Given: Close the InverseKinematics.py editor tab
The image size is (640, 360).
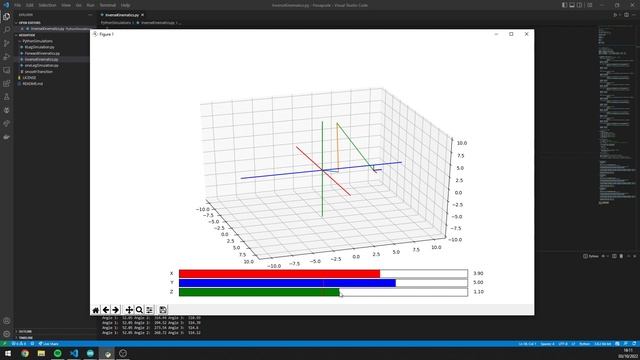Looking at the screenshot, I should pos(142,15).
